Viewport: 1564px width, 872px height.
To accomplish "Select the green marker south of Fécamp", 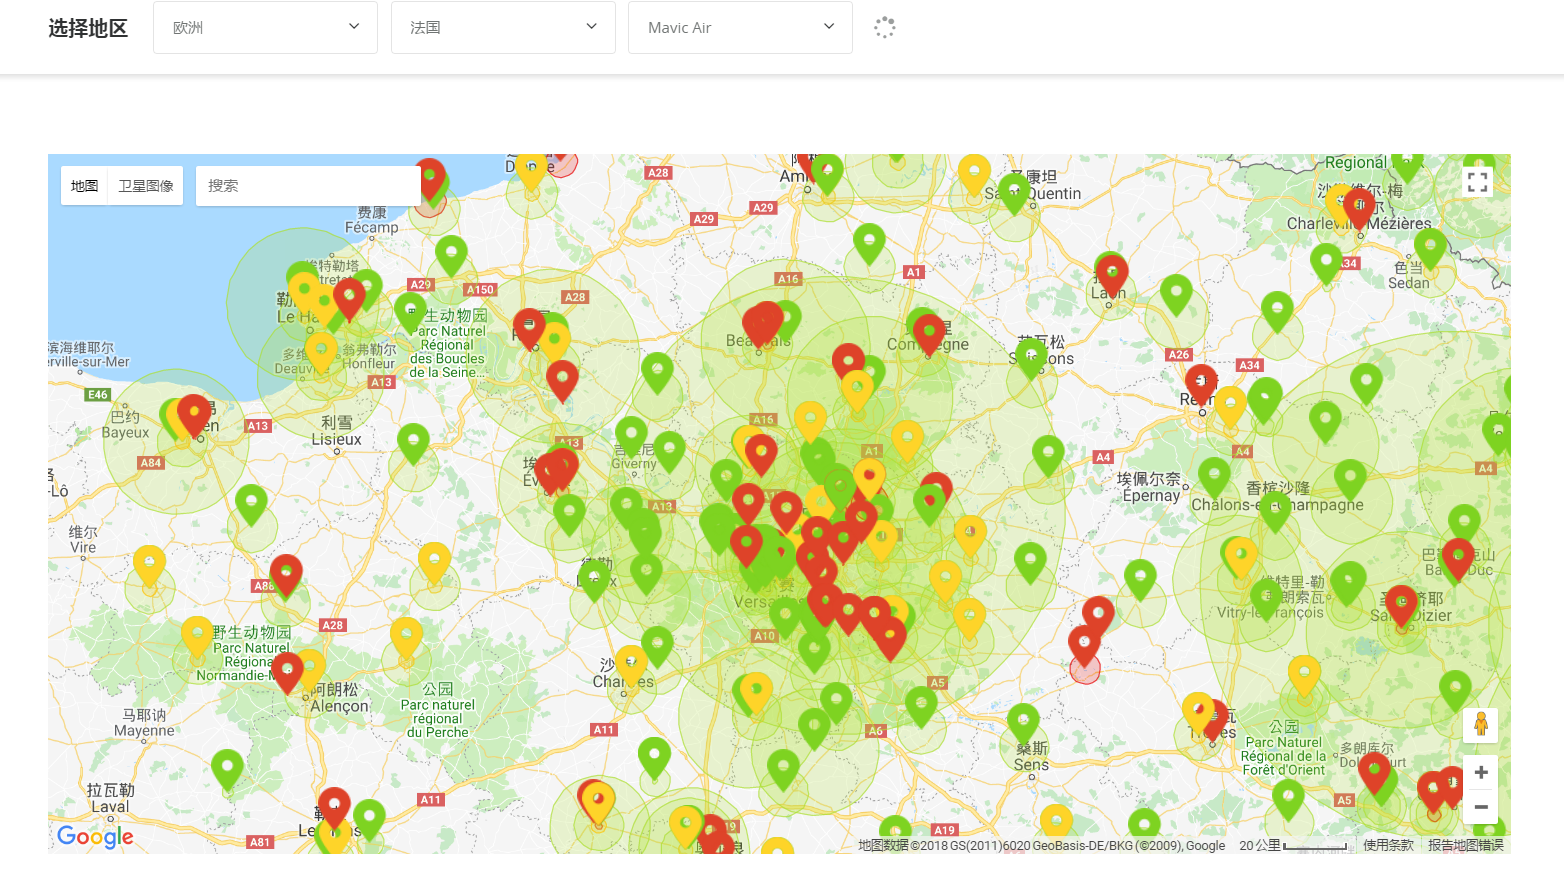I will point(451,256).
